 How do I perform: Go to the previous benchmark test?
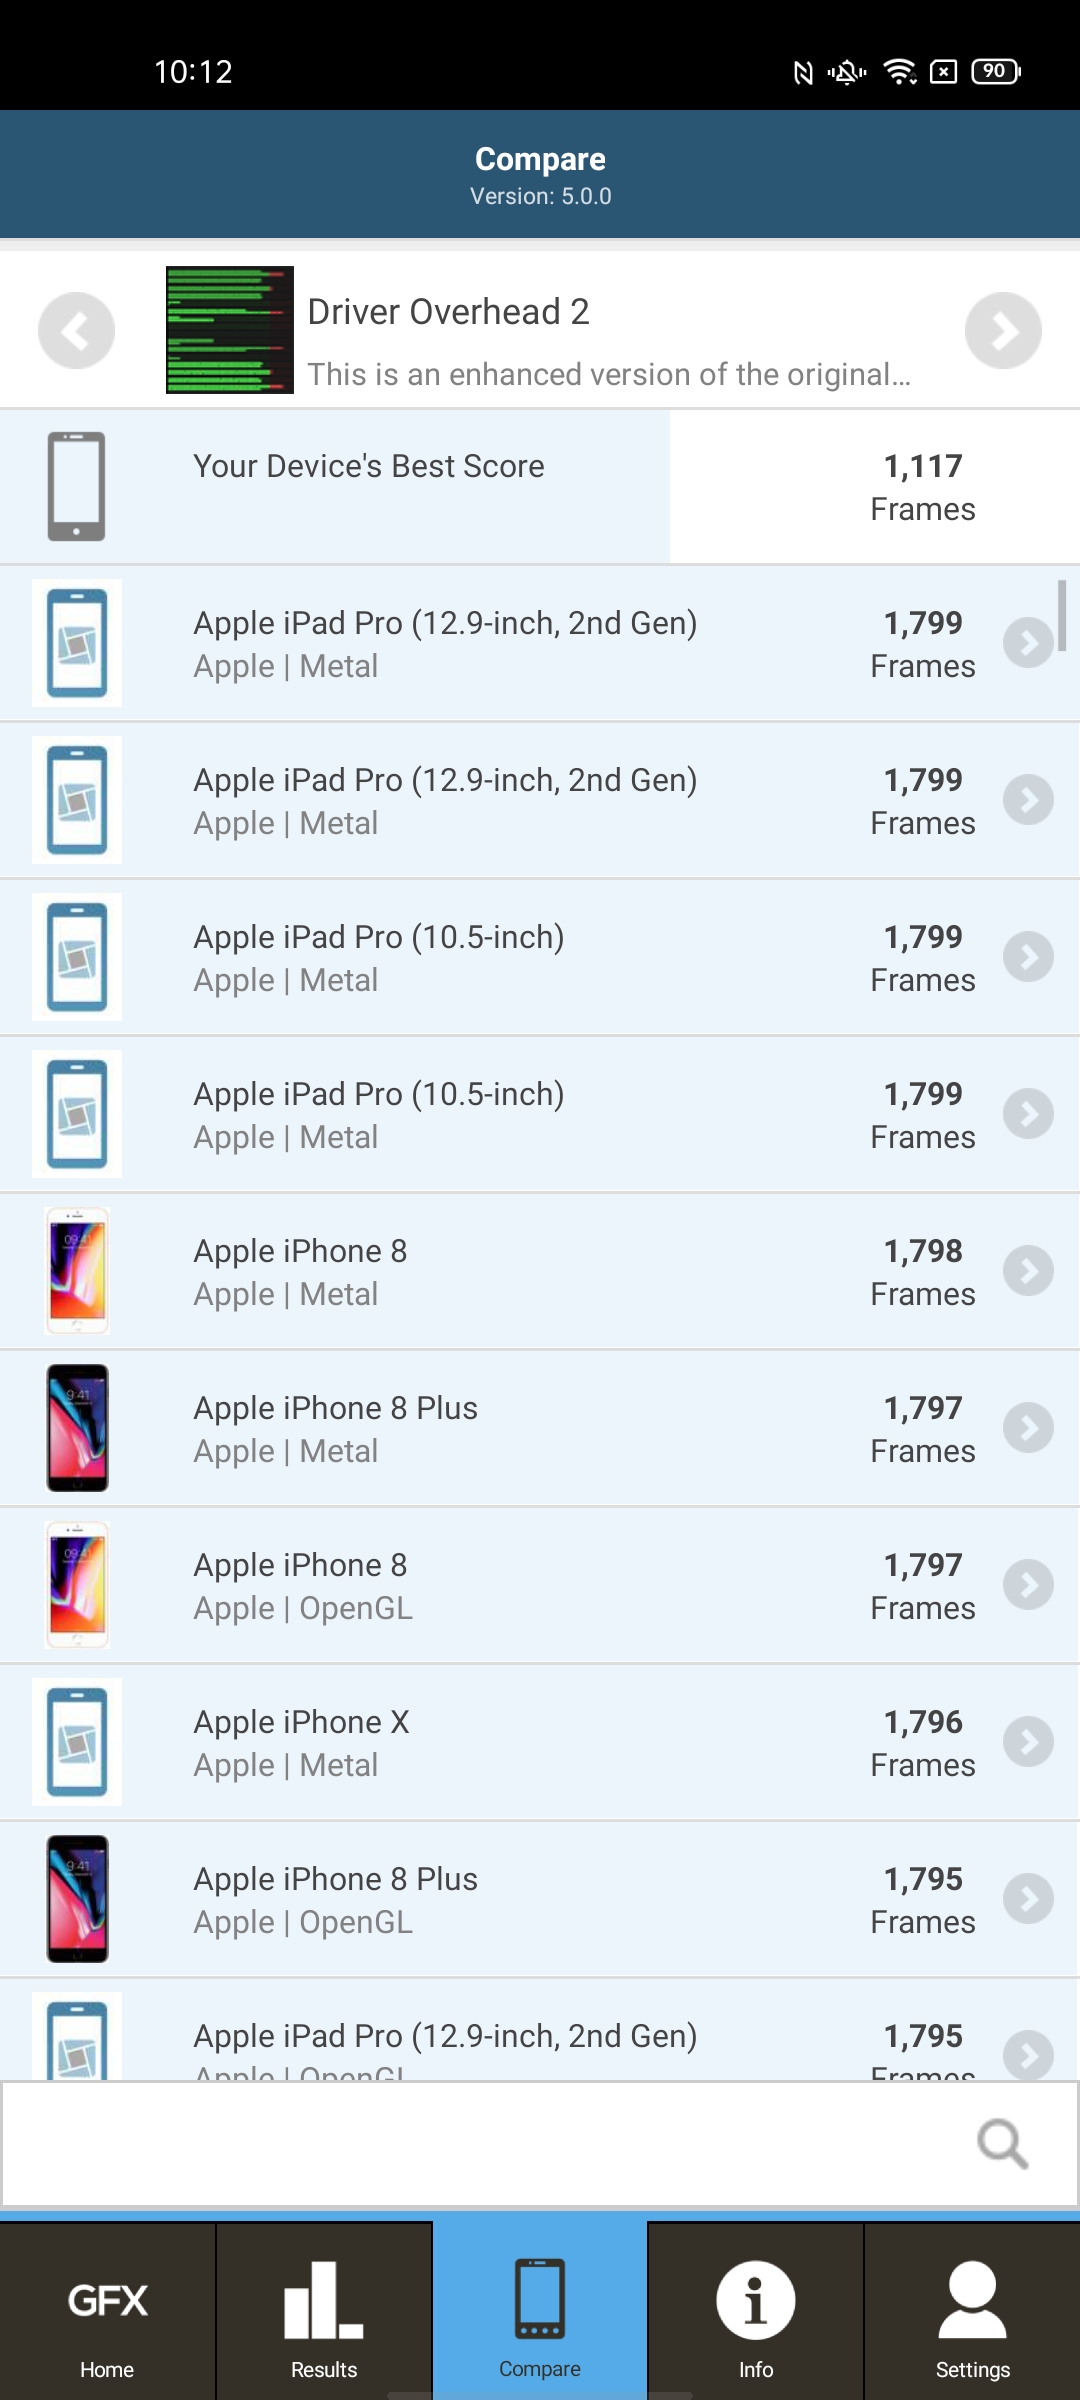pos(76,330)
